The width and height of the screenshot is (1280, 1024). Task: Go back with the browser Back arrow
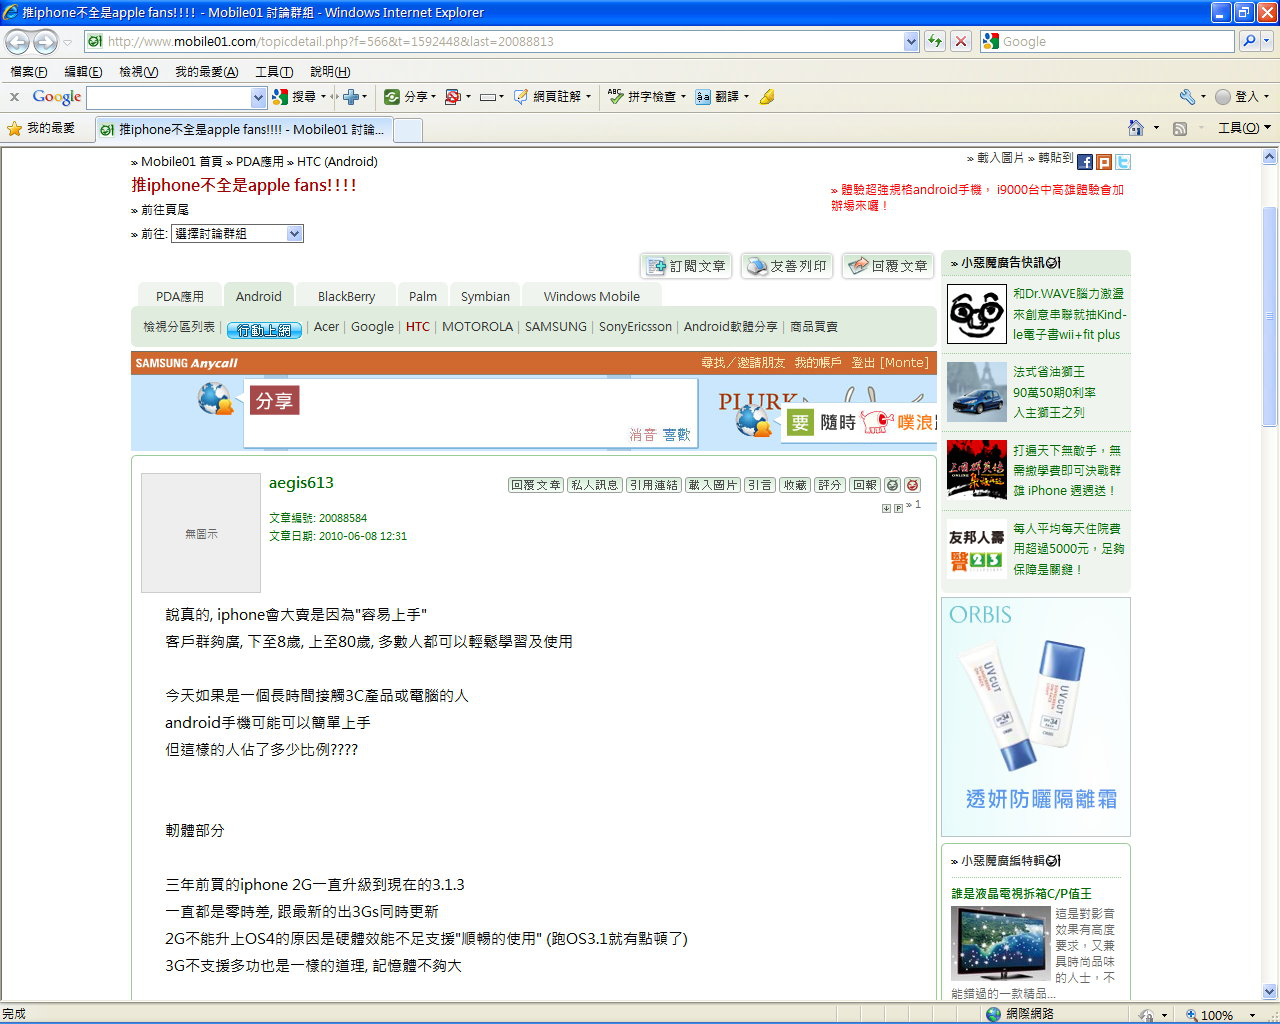point(18,42)
